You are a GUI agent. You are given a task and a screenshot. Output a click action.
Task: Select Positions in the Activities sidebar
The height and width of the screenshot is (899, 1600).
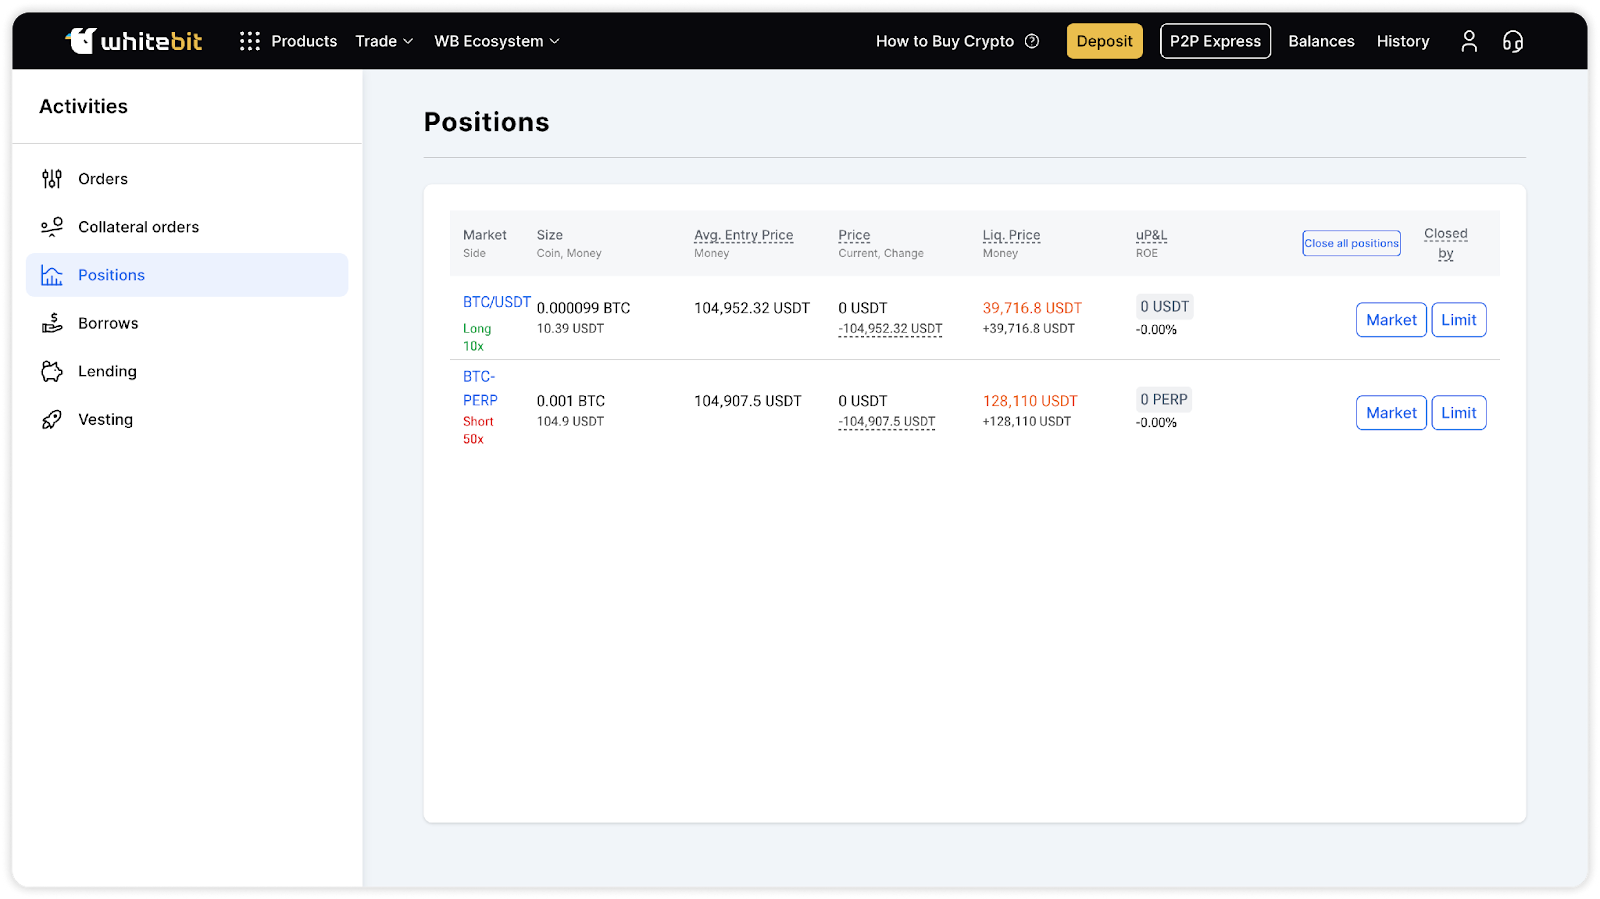pyautogui.click(x=111, y=275)
